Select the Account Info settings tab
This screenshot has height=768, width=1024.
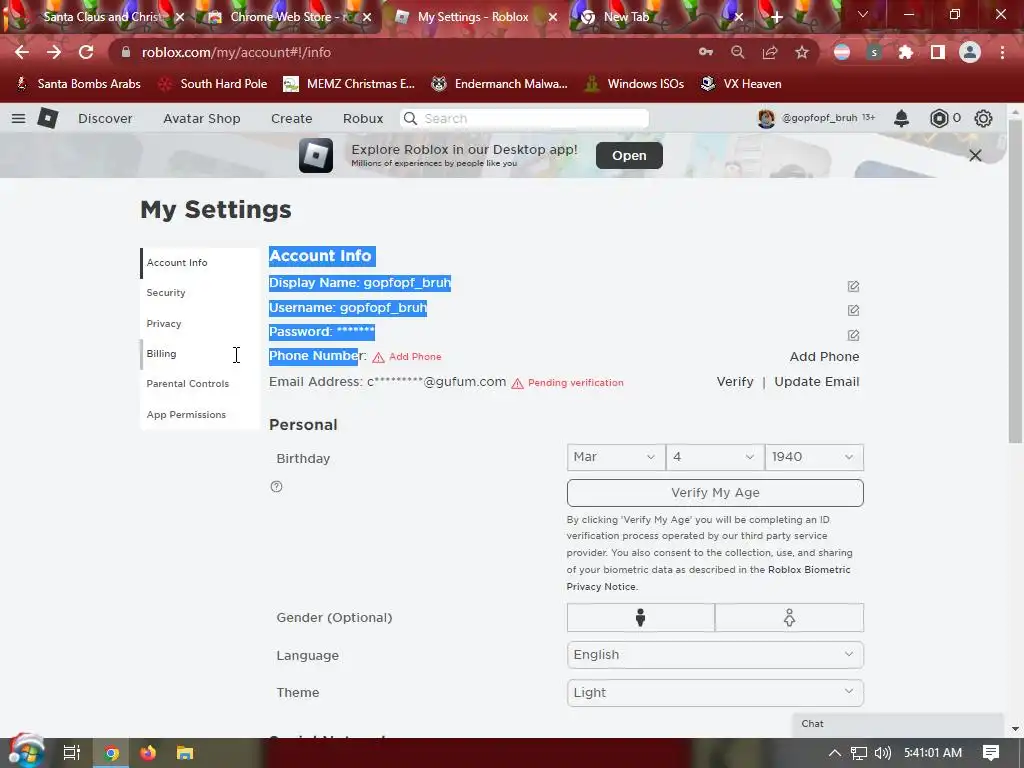pyautogui.click(x=200, y=263)
